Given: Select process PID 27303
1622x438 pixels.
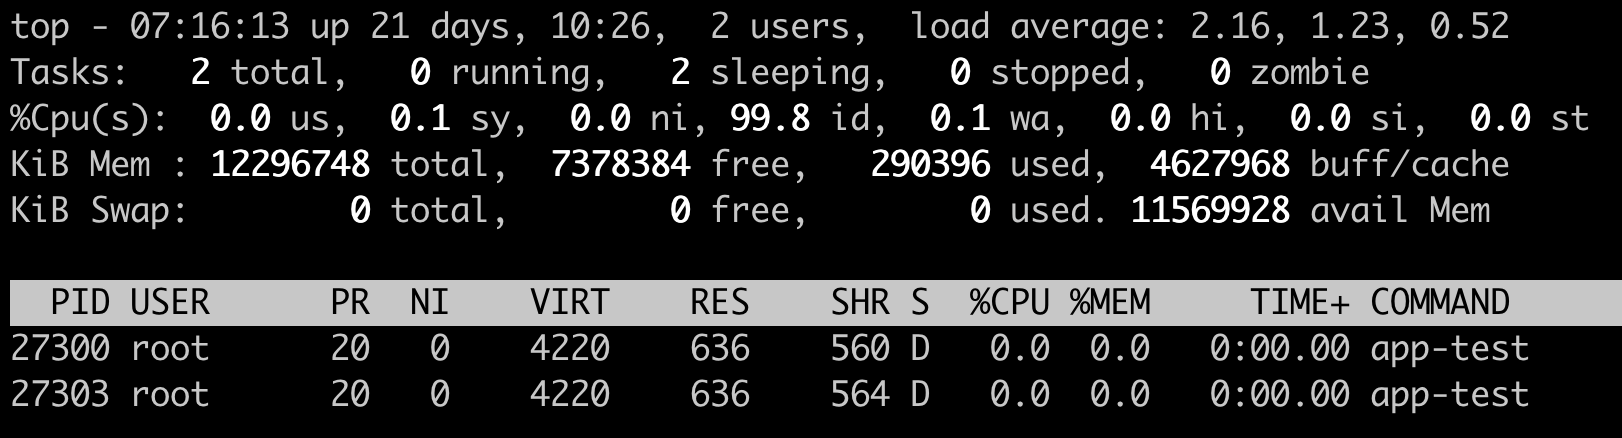Looking at the screenshot, I should [x=60, y=394].
